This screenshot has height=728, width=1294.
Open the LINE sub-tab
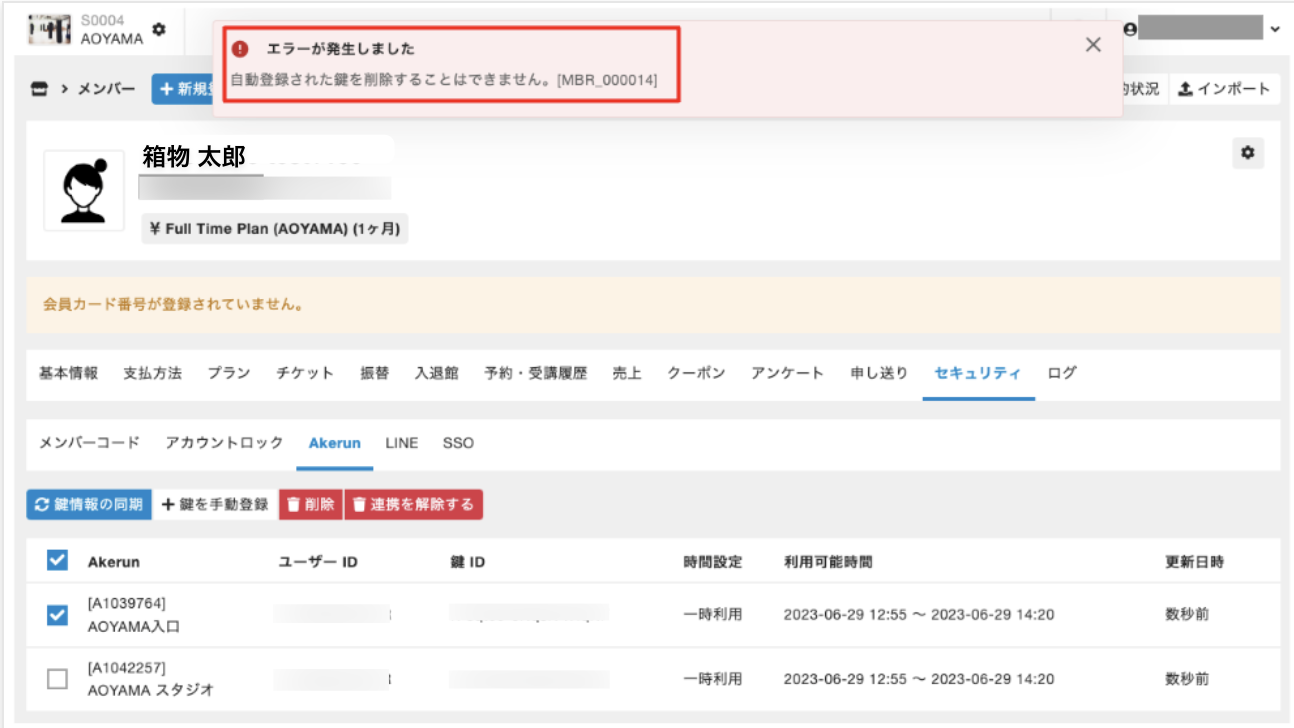click(x=402, y=443)
